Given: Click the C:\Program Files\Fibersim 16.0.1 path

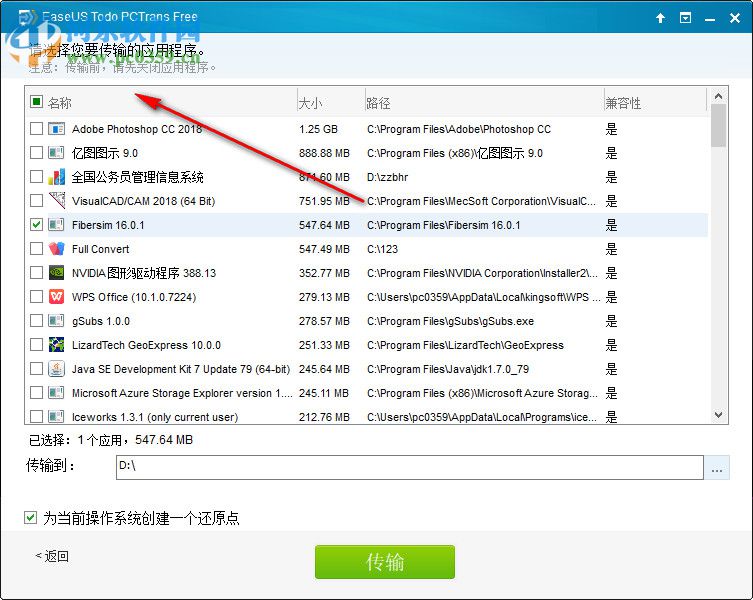Looking at the screenshot, I should pyautogui.click(x=443, y=225).
